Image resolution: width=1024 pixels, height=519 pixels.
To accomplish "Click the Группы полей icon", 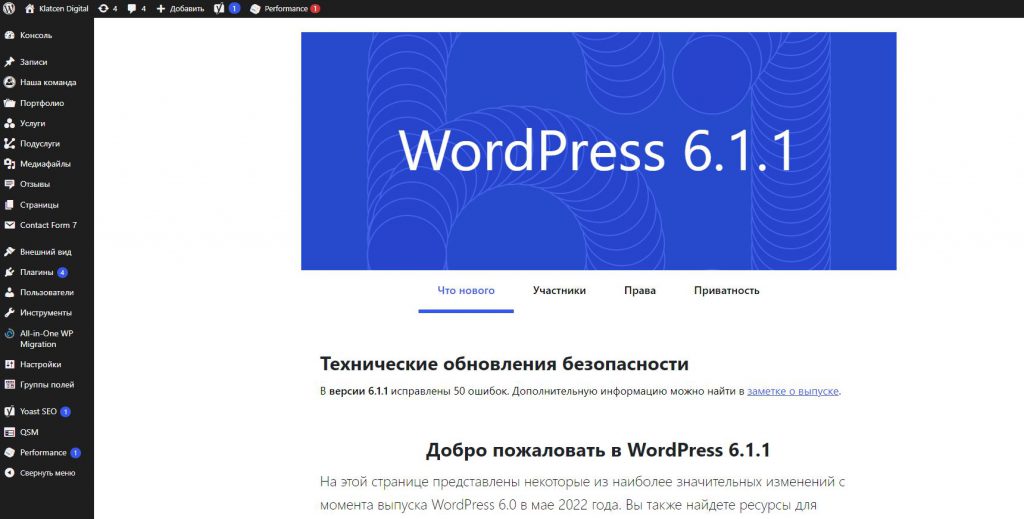I will (x=9, y=385).
